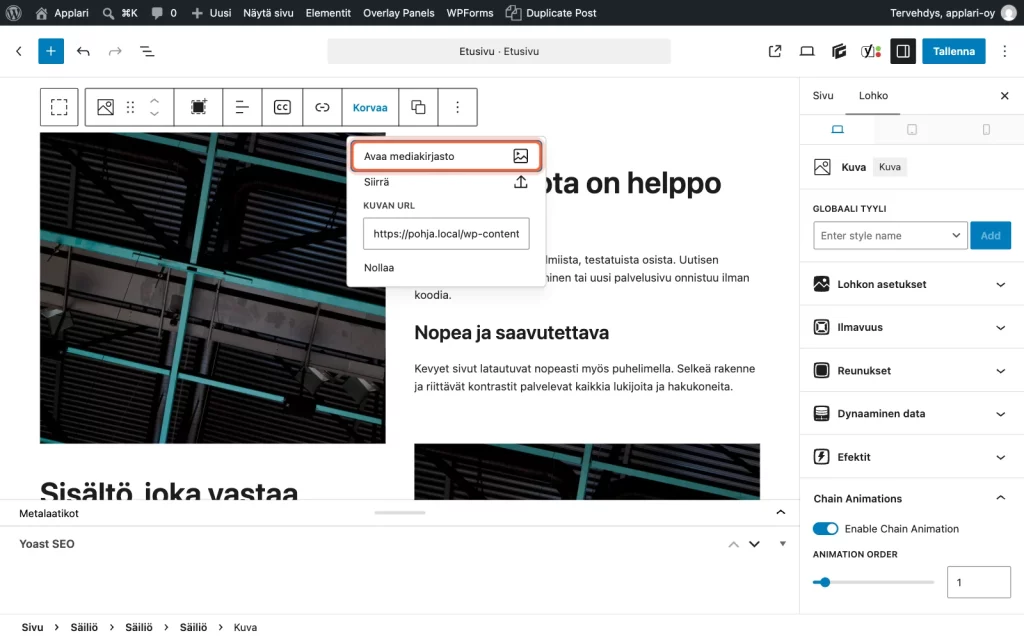Select mobile device tab in sidebar

coord(986,129)
